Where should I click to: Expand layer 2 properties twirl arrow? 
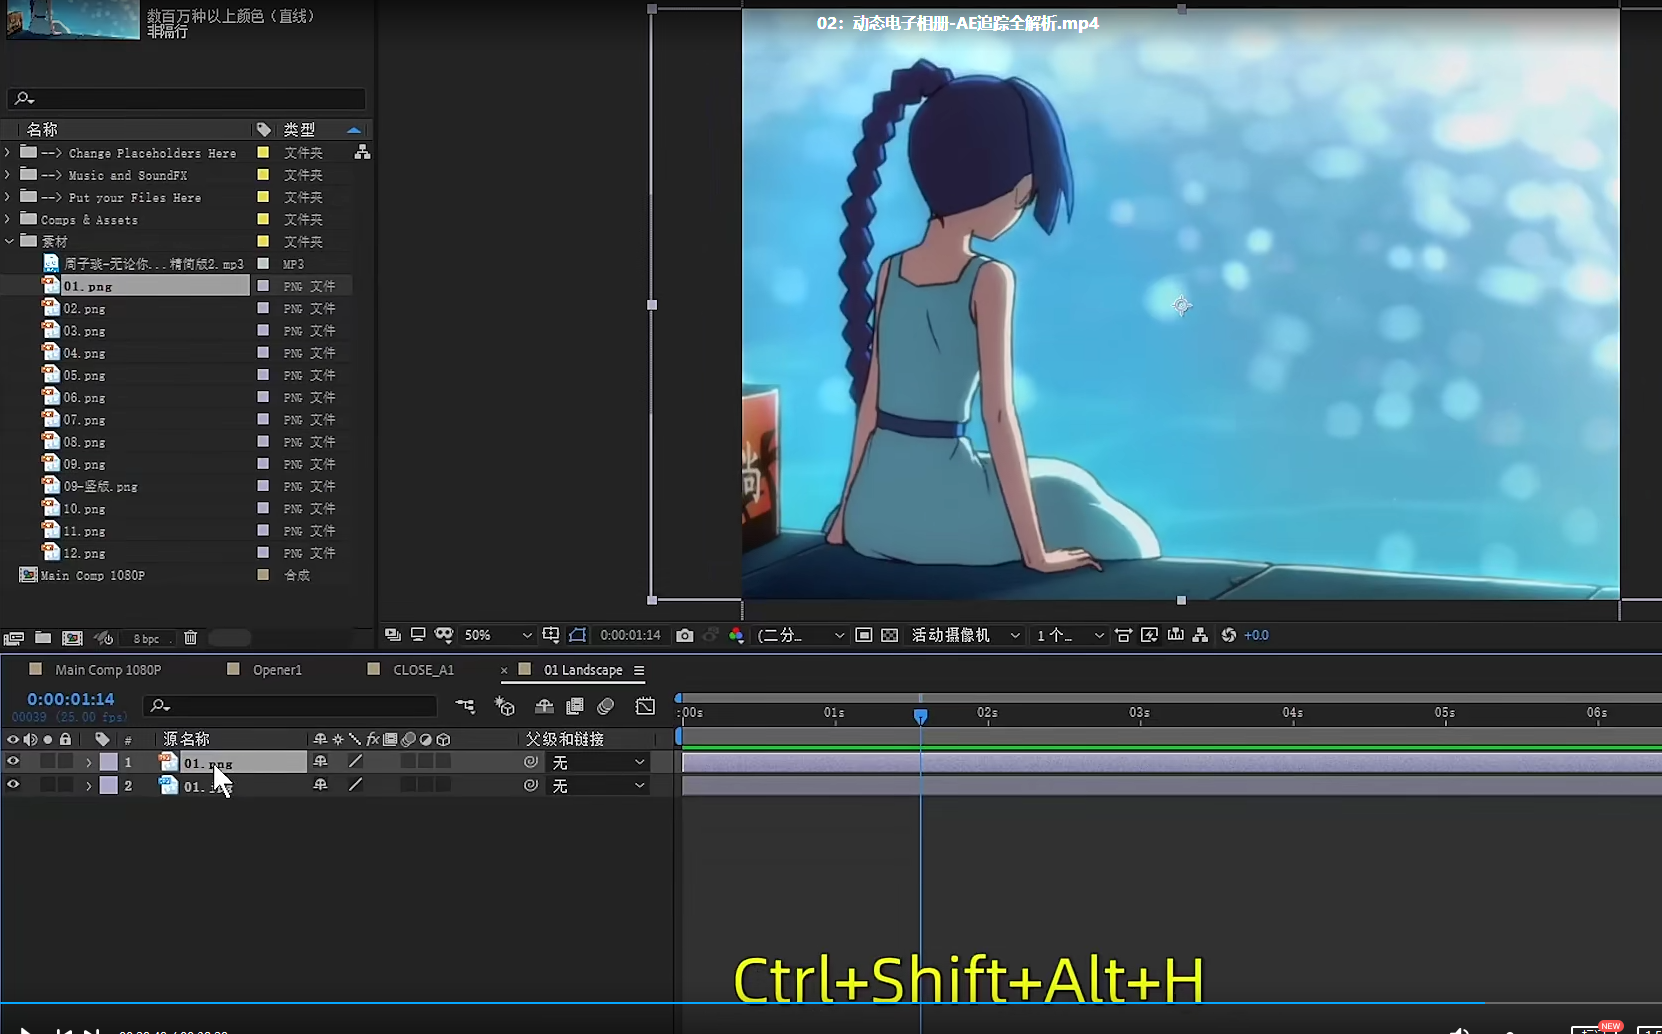pos(89,786)
